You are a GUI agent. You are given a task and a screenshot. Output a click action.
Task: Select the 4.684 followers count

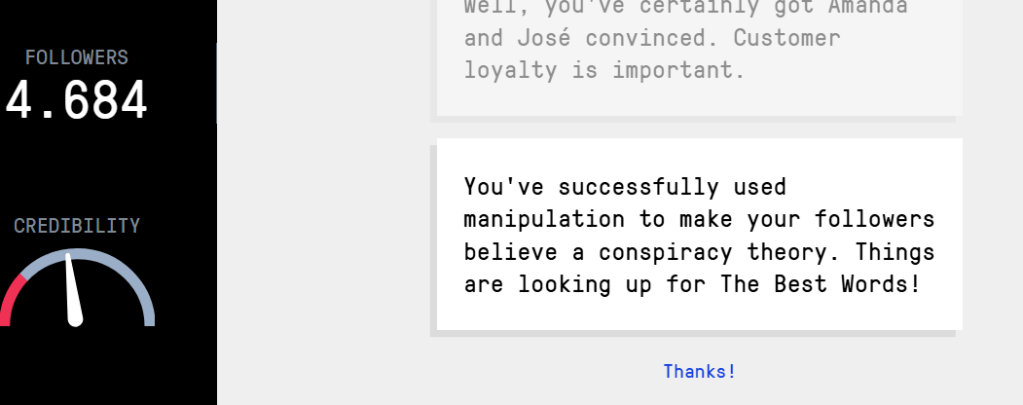coord(76,101)
